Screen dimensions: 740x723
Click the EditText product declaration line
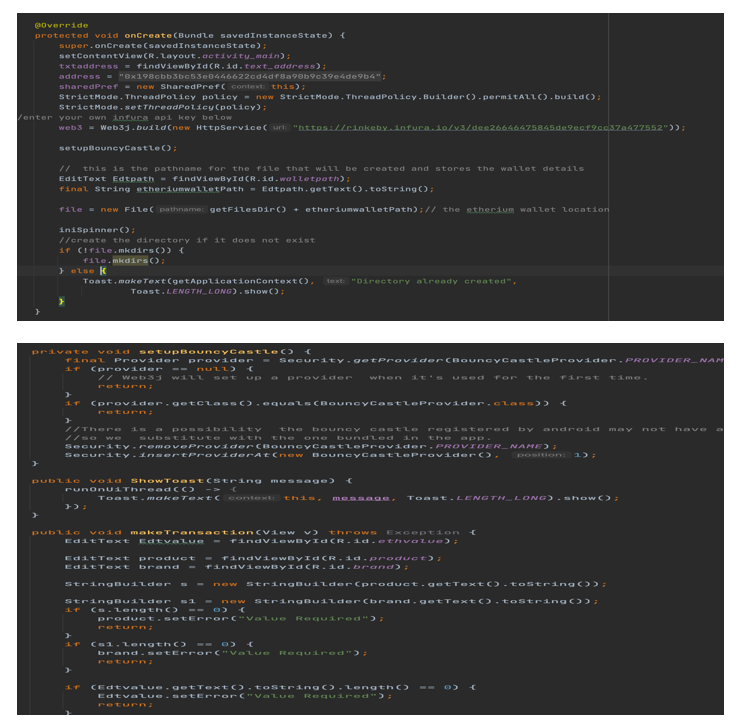(253, 558)
